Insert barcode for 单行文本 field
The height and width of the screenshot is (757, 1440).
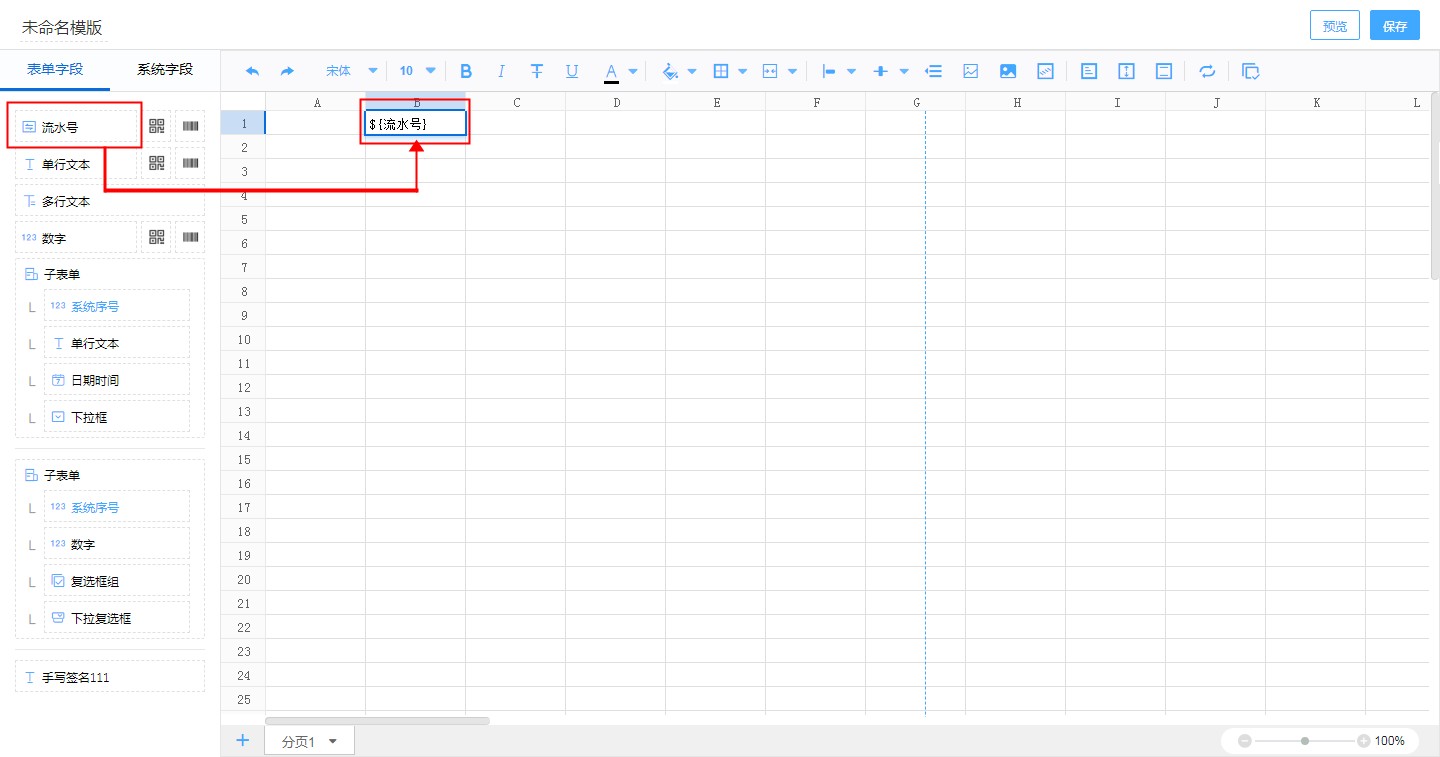coord(190,164)
